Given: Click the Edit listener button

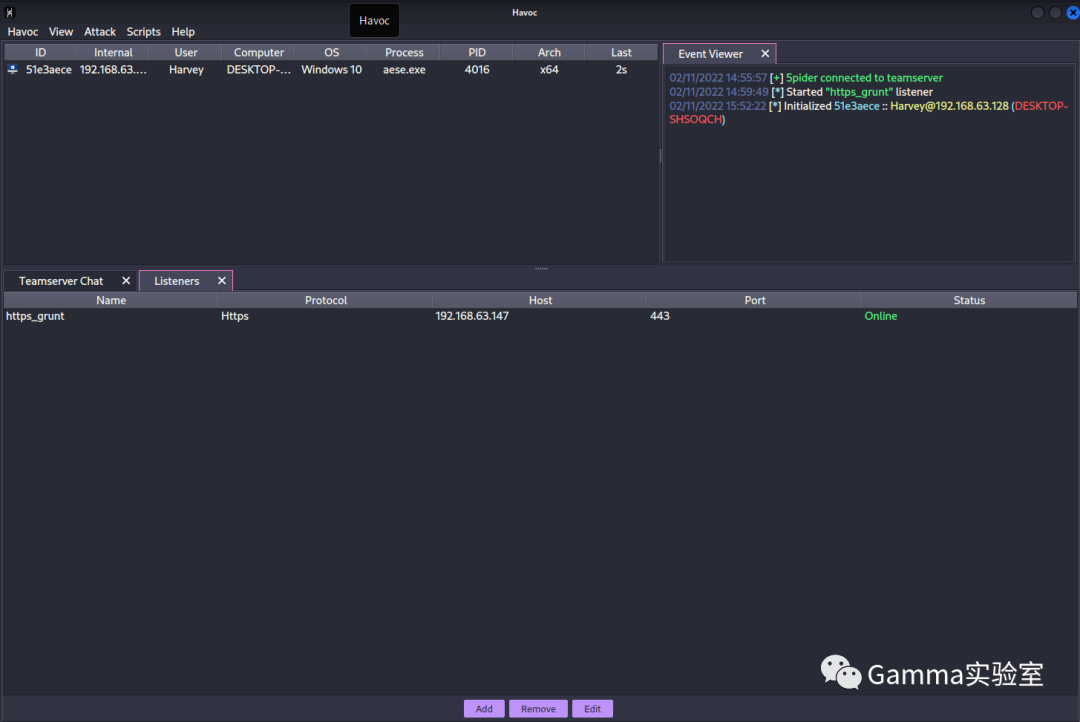Looking at the screenshot, I should 592,709.
